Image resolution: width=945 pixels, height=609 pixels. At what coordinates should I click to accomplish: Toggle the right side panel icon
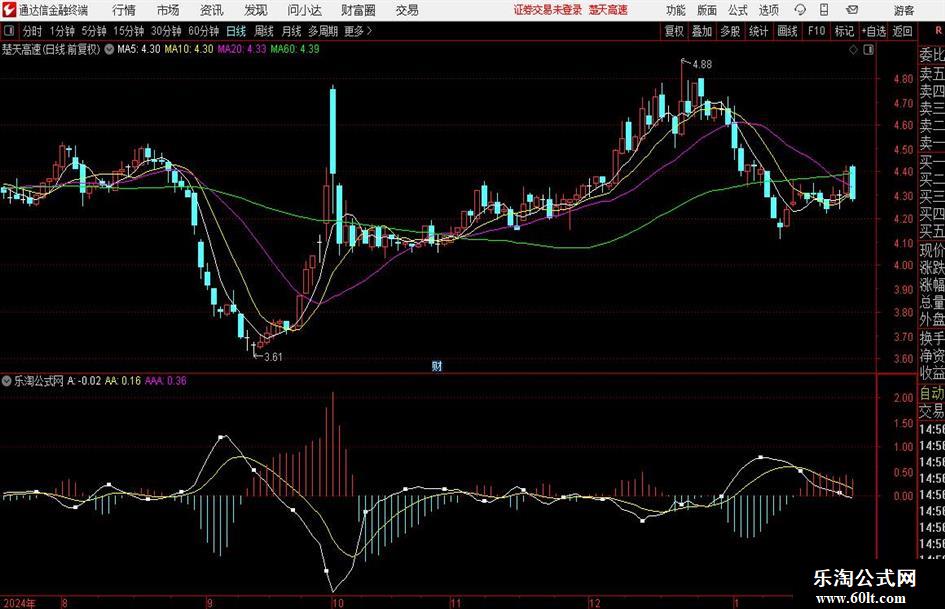pos(868,50)
